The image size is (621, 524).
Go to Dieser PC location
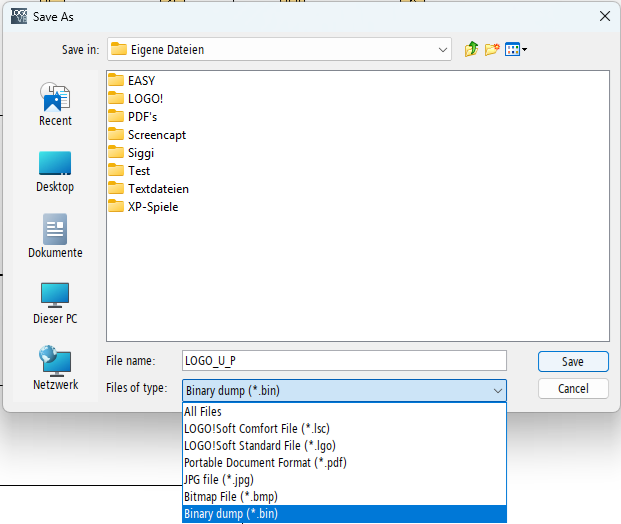tap(55, 303)
